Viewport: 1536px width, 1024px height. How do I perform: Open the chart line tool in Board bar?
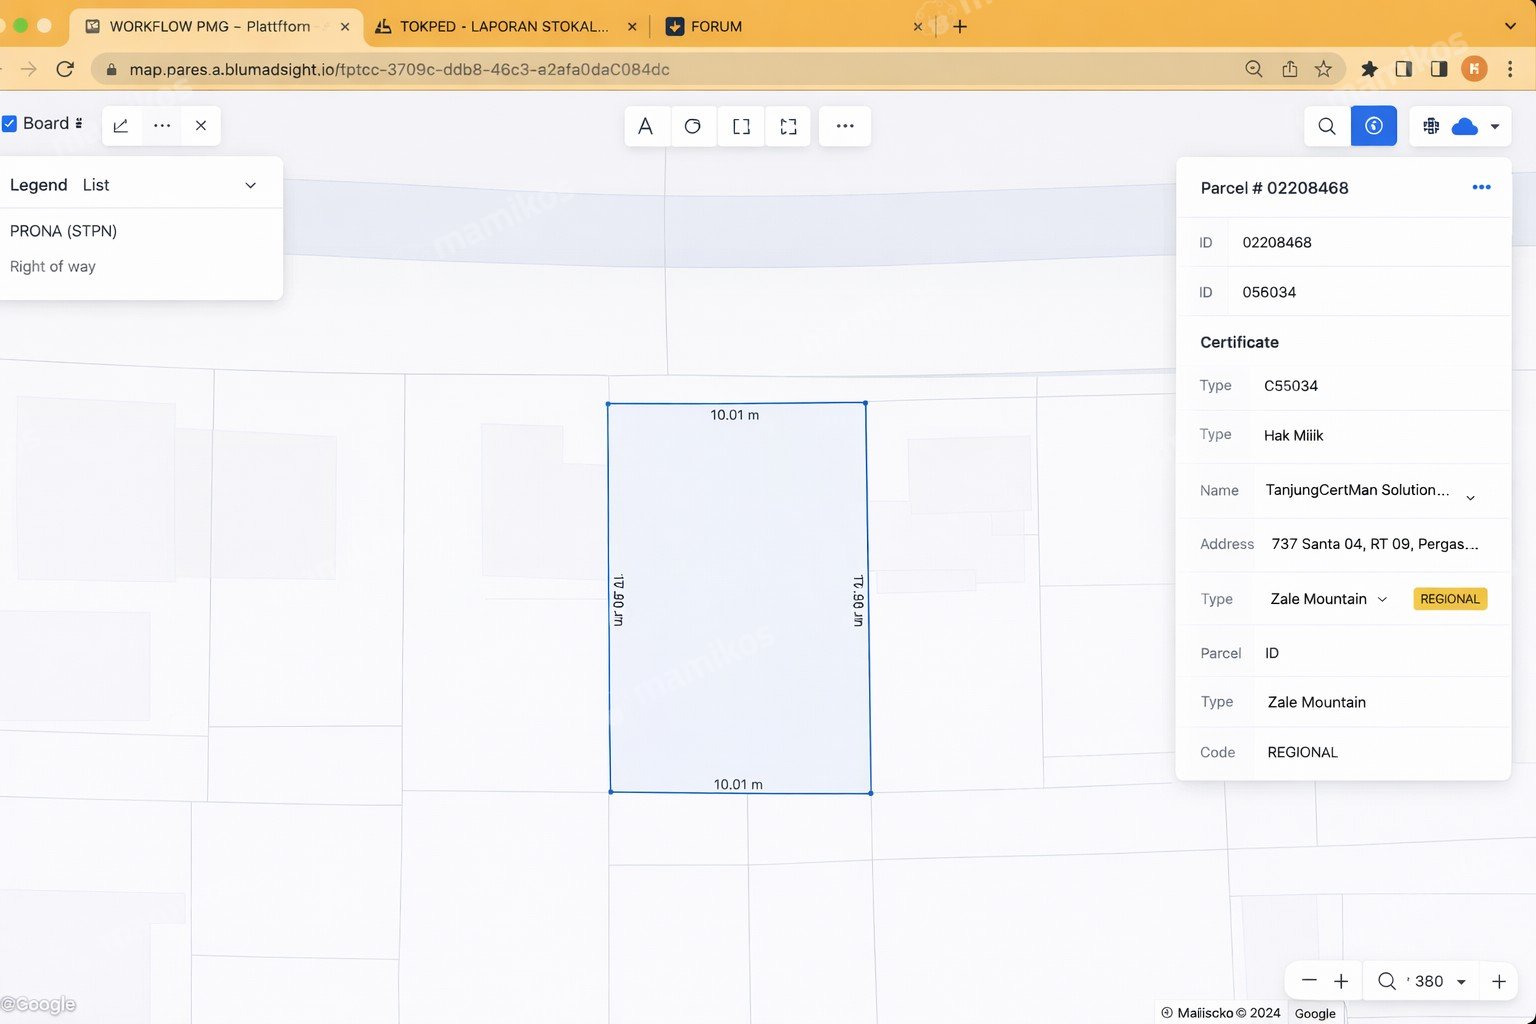(121, 126)
